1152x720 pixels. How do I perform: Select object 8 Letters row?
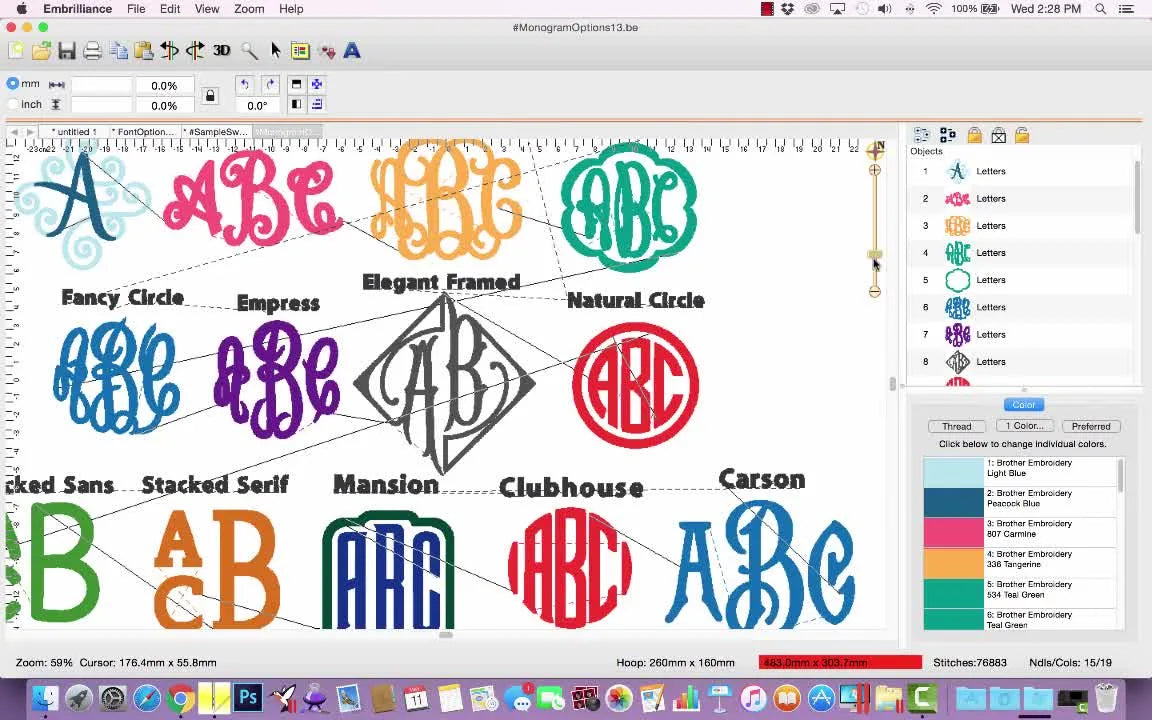click(x=1021, y=361)
